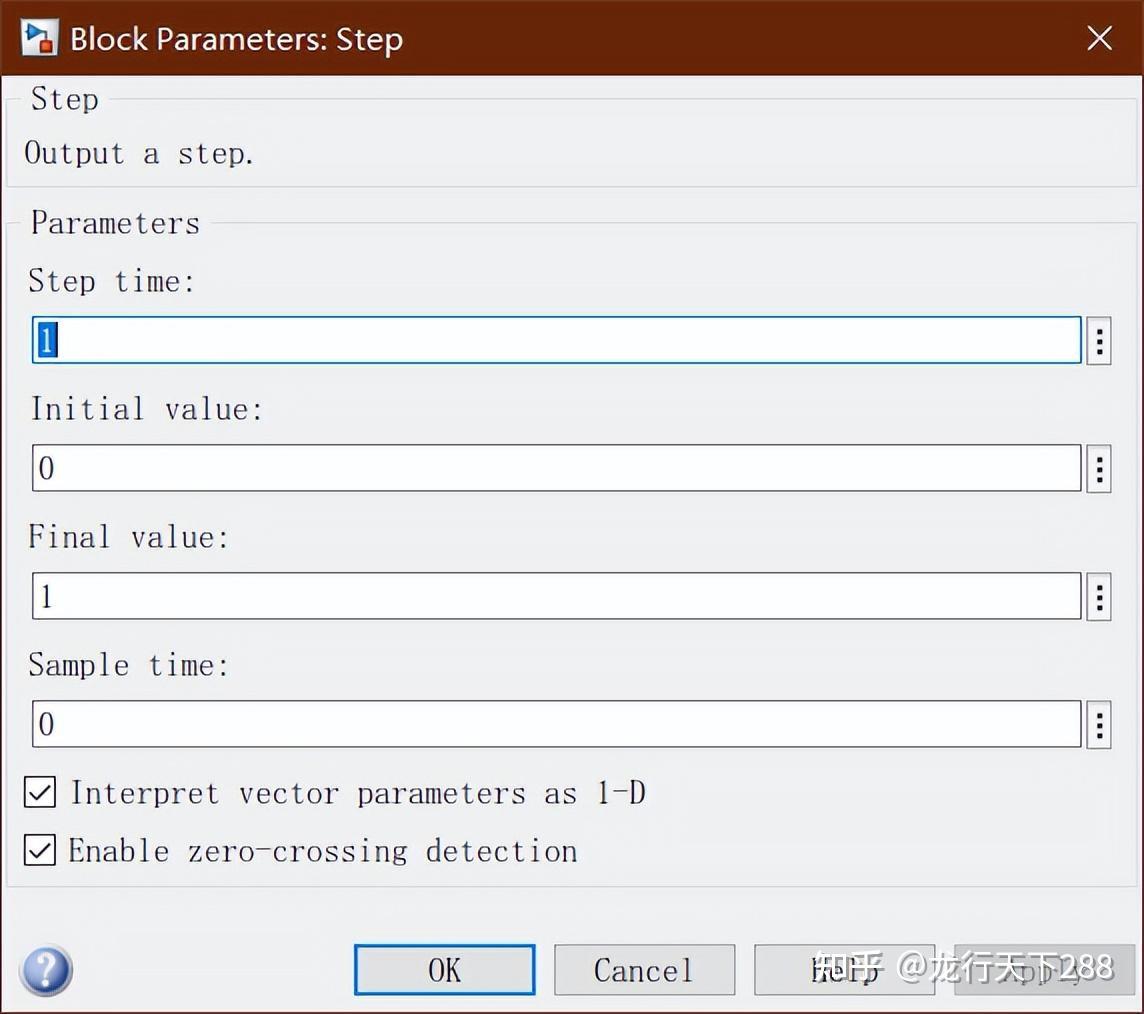Click the Cancel button

[644, 970]
